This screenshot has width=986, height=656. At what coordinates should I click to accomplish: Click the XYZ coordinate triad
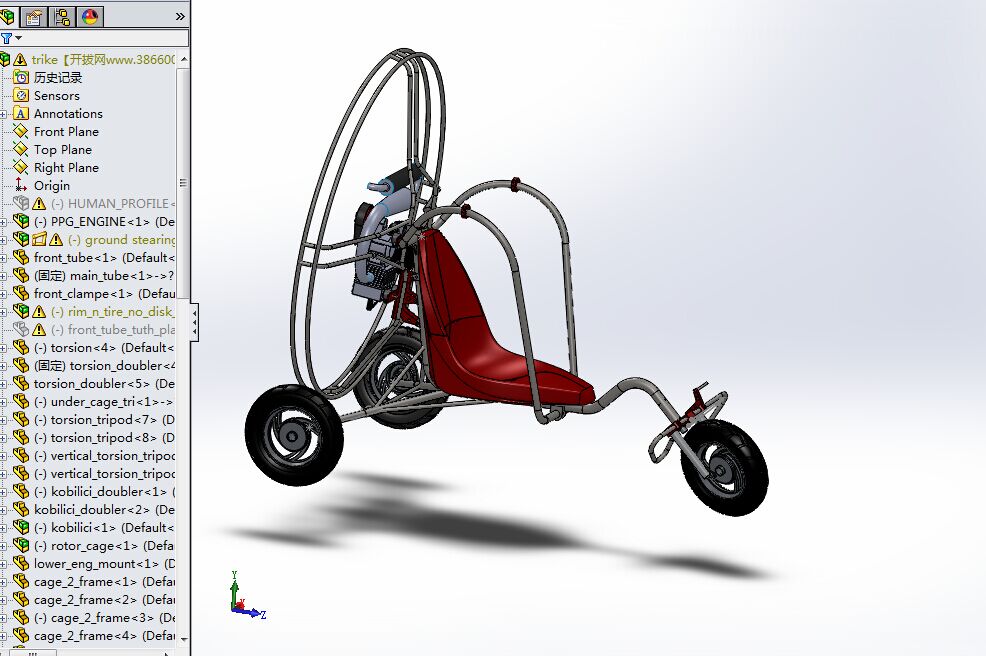click(246, 596)
